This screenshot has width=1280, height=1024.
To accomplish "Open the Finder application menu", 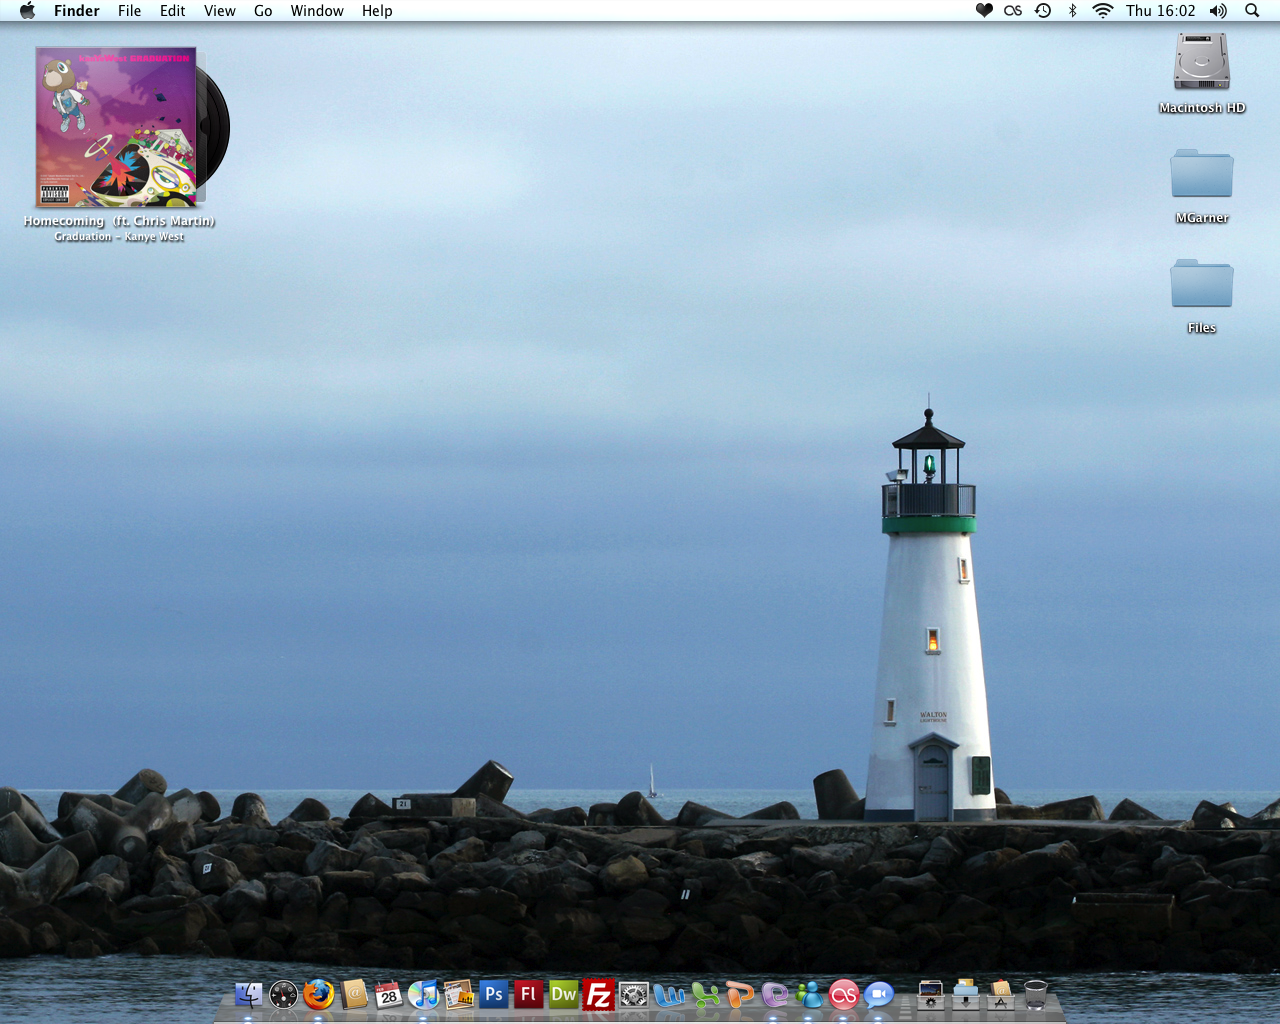I will [x=77, y=11].
